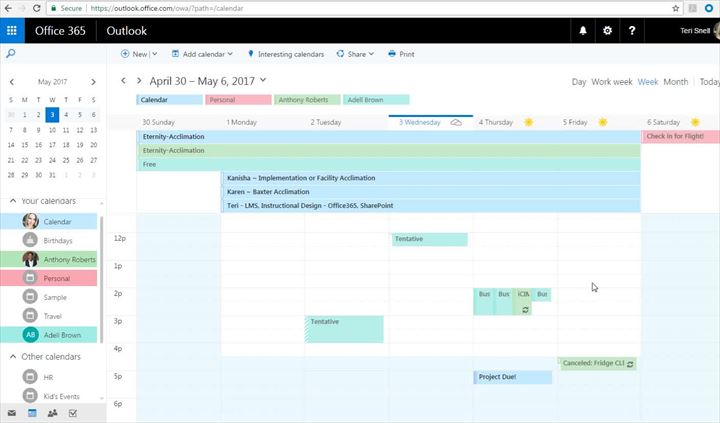Screen dimensions: 720x423
Task: Open Interesting calendars
Action: (x=285, y=54)
